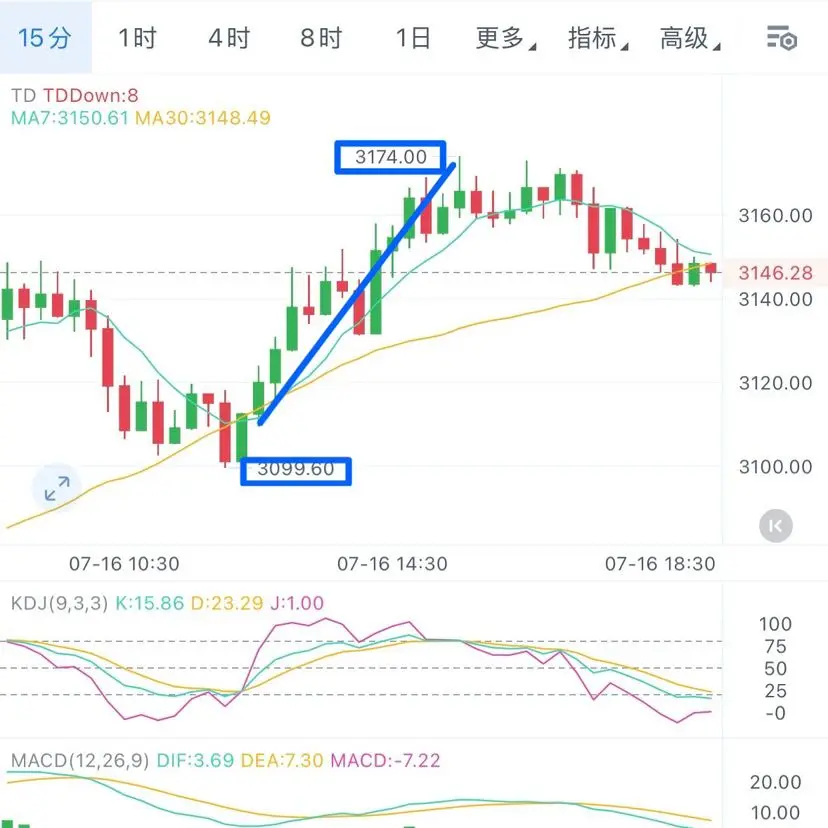
Task: Click the MA30:3148.49 label
Action: coord(203,118)
